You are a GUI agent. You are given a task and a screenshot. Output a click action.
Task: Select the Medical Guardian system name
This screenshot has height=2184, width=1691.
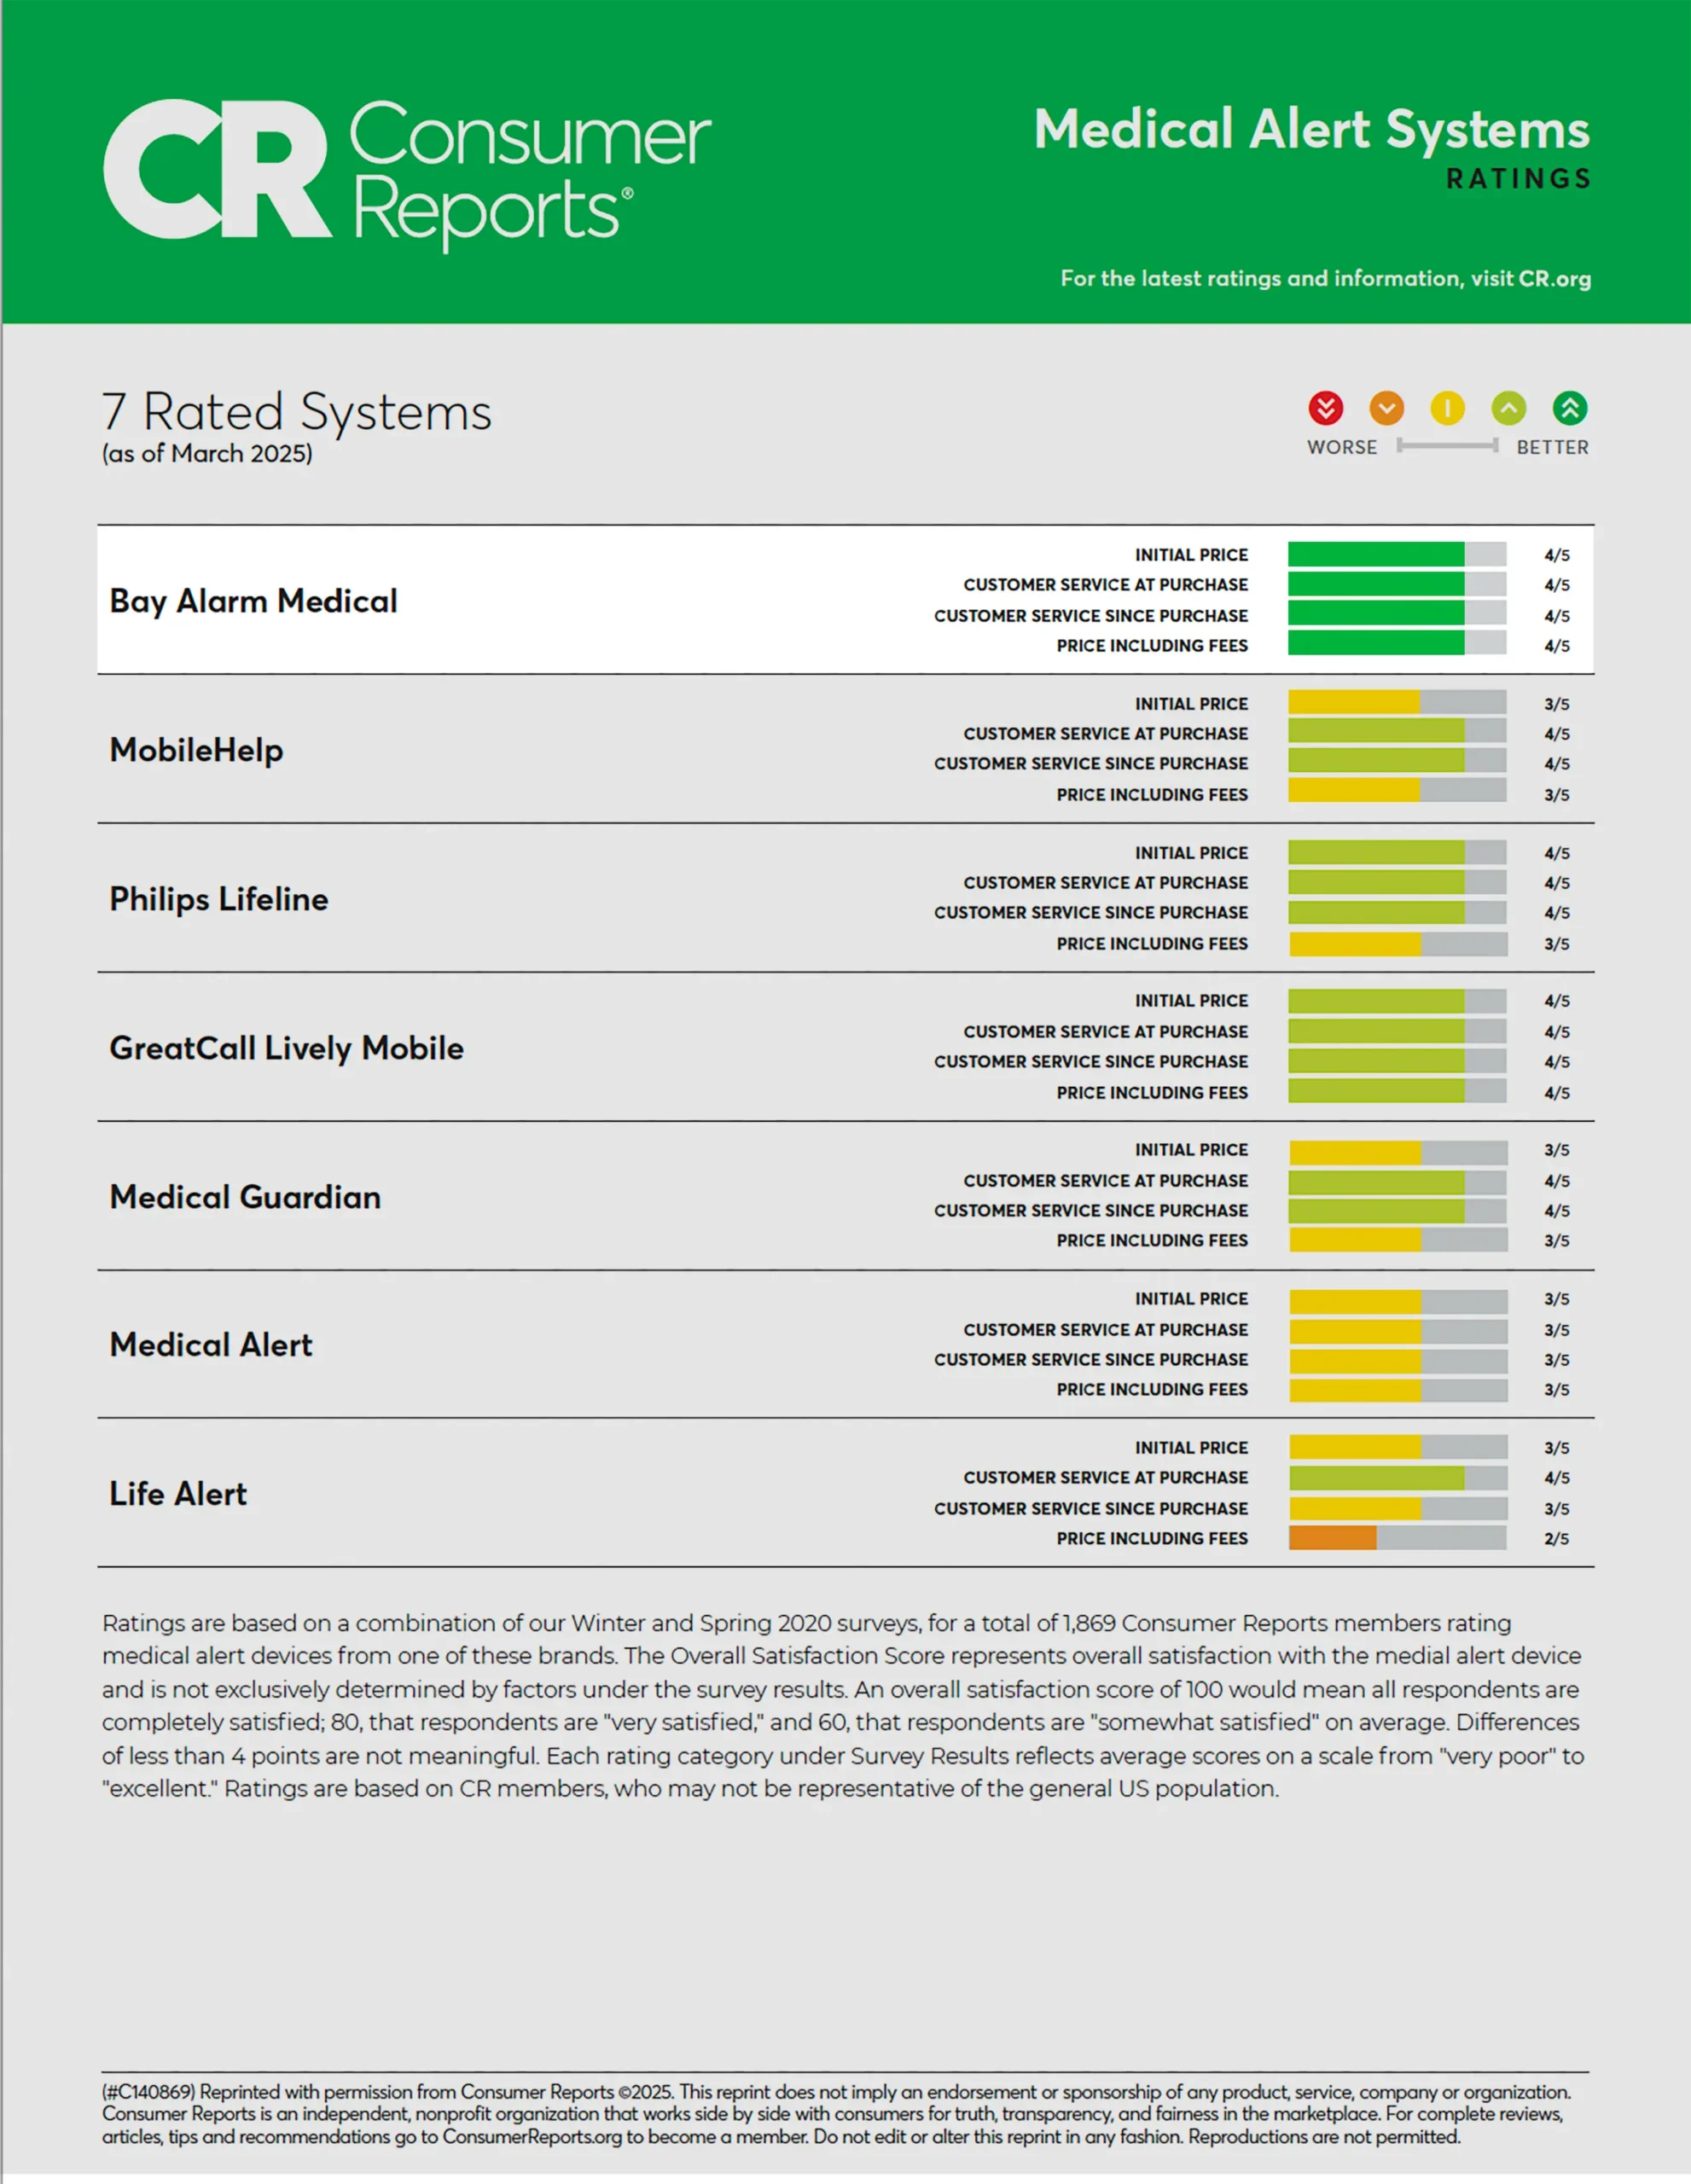click(x=246, y=1197)
